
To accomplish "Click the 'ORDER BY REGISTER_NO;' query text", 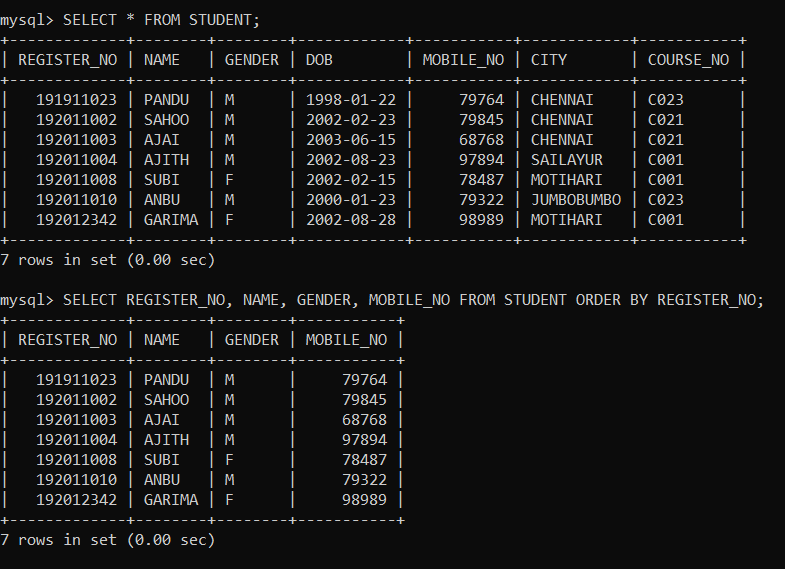I will click(670, 300).
